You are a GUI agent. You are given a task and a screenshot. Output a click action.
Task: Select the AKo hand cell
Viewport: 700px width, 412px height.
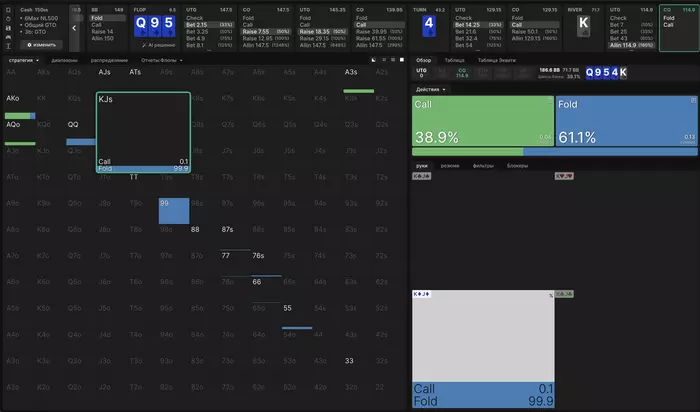(20, 106)
